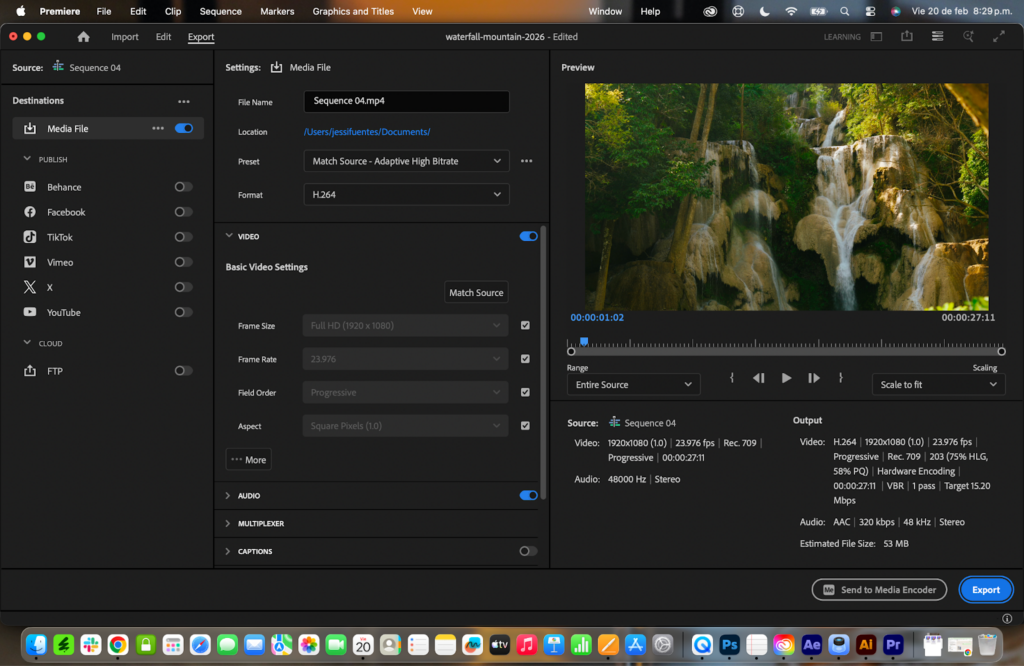Screen dimensions: 1024x666
Task: Toggle the Facebook destination on
Action: click(x=182, y=212)
